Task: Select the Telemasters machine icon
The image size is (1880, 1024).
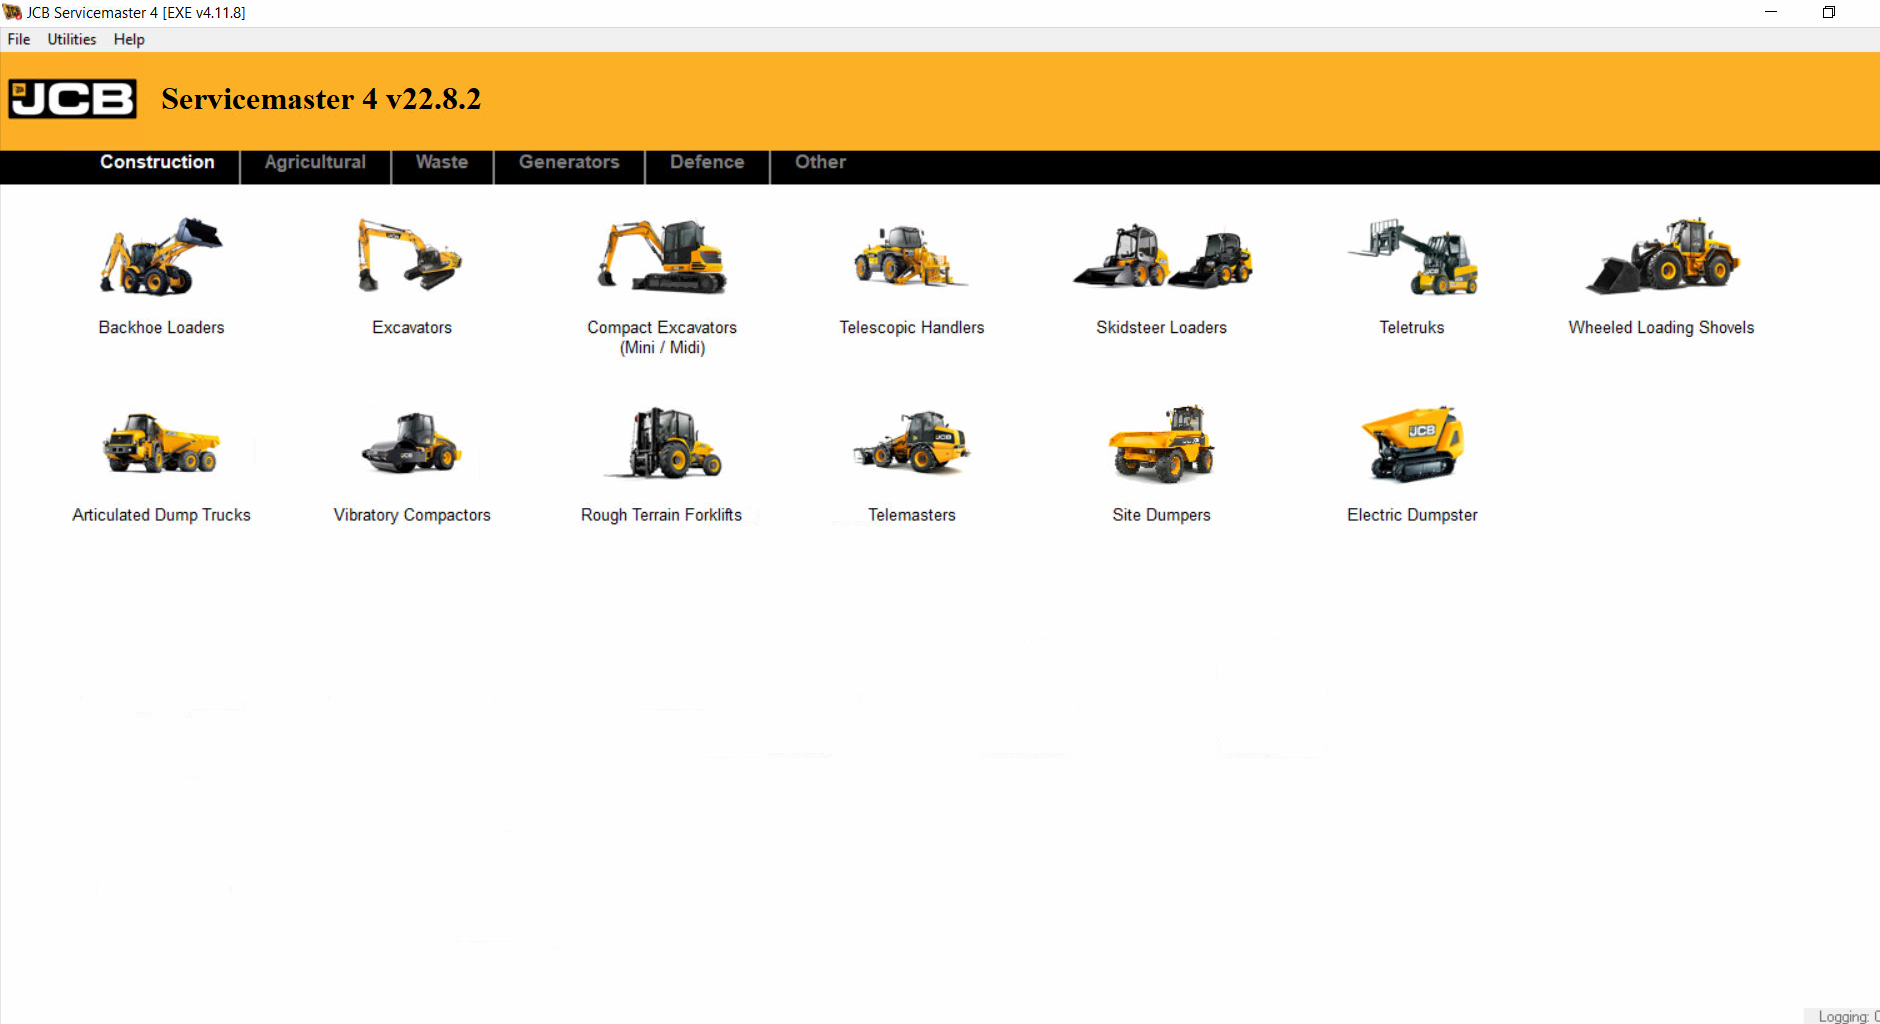Action: point(911,442)
